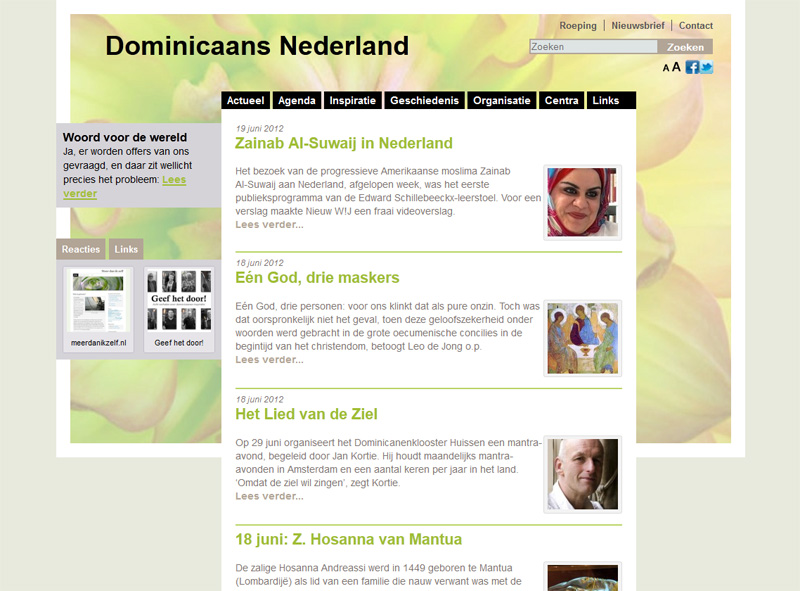The height and width of the screenshot is (591, 800).
Task: Open the Twitter bird icon link
Action: point(706,67)
